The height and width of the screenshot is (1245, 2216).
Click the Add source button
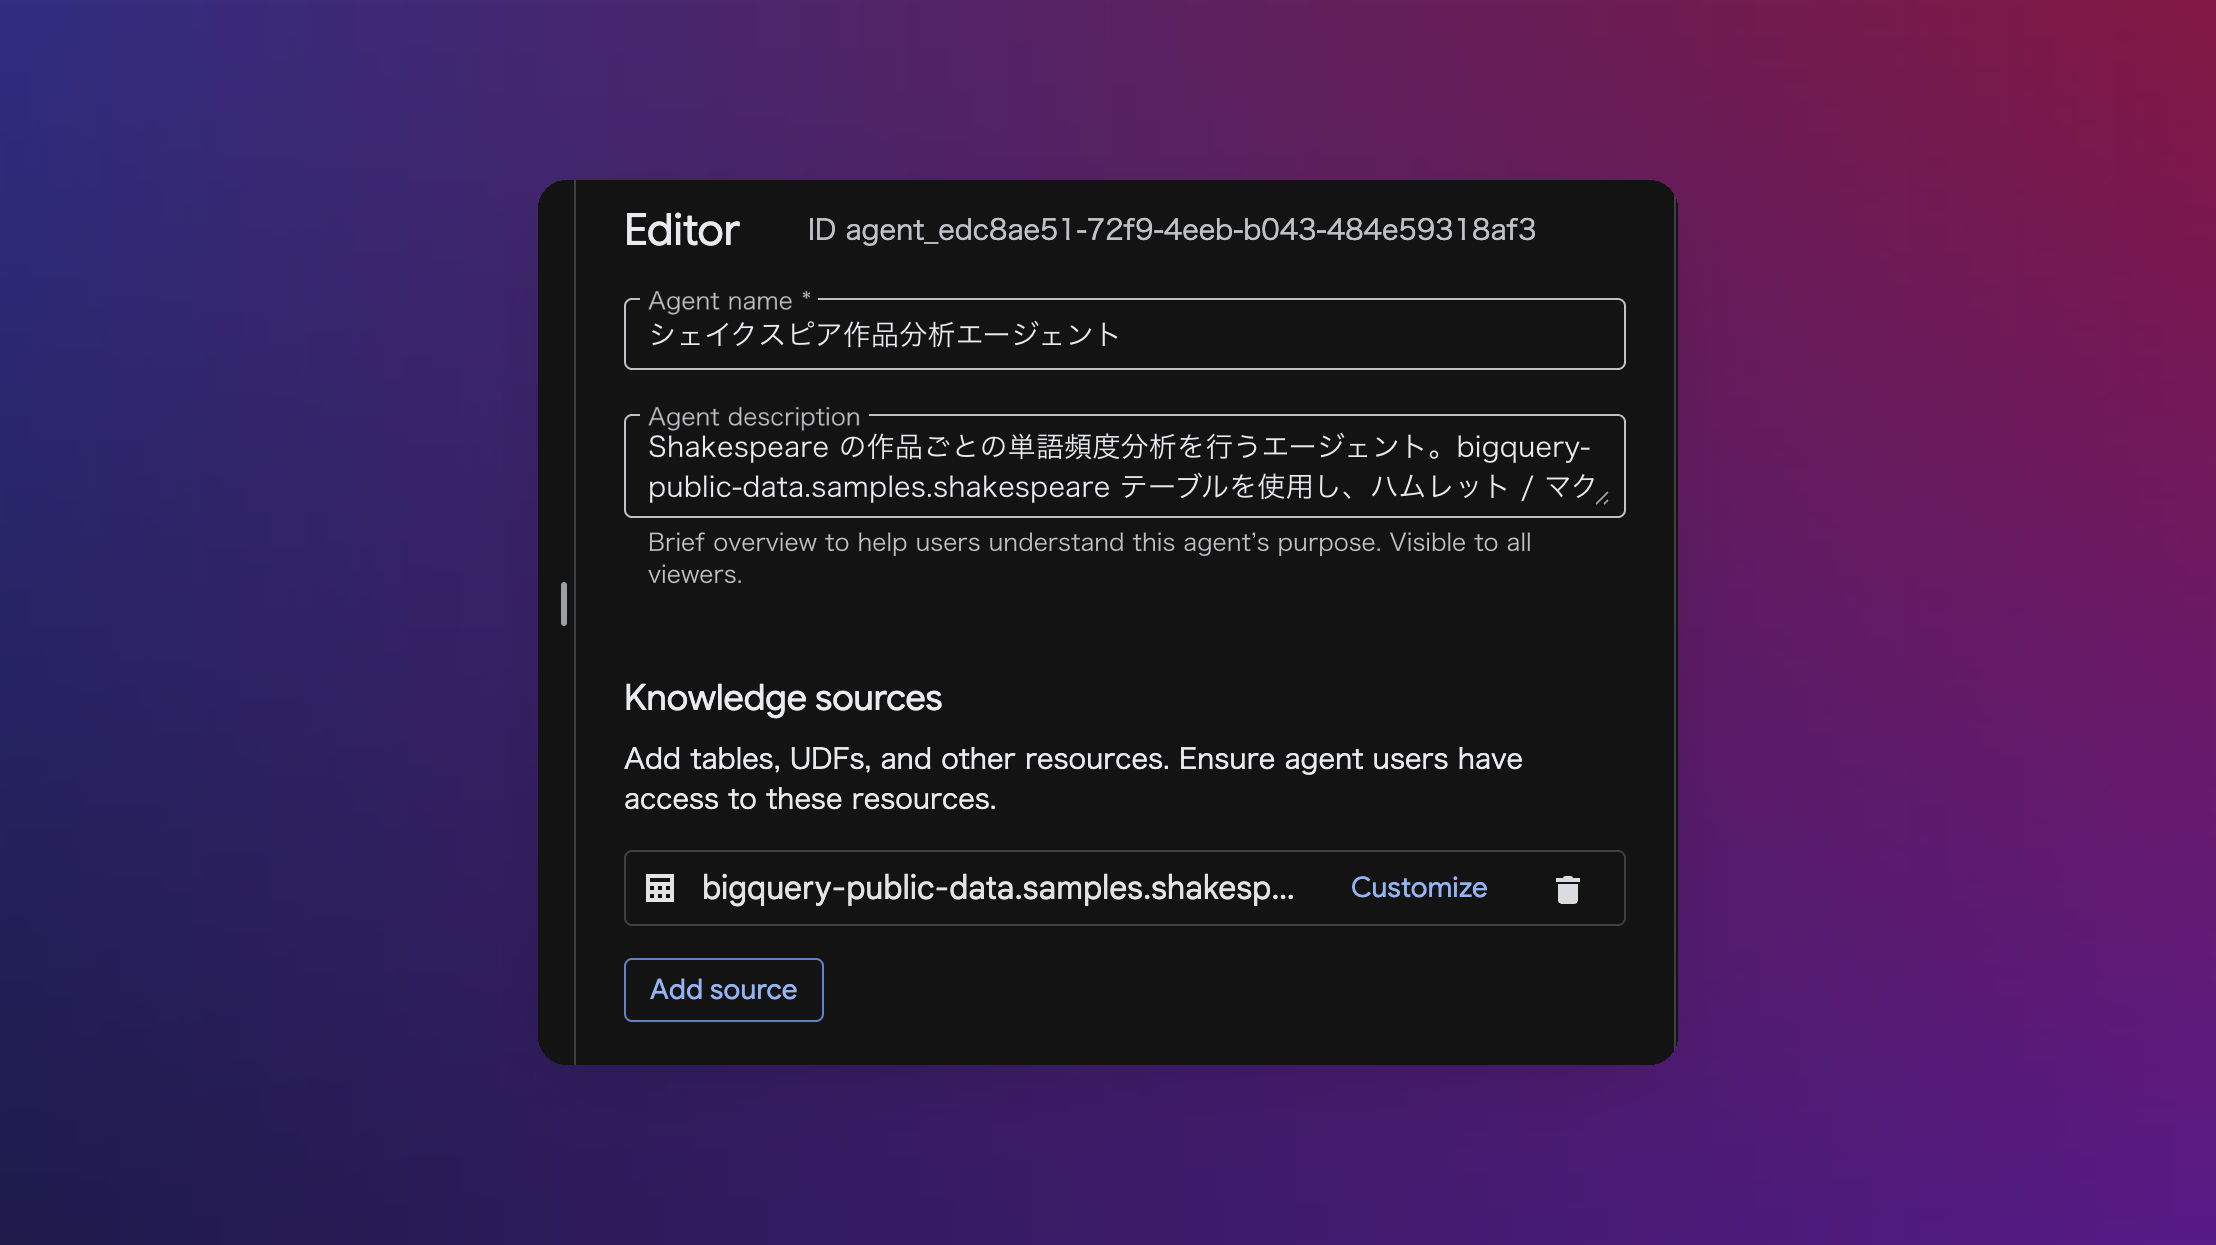[x=723, y=990]
